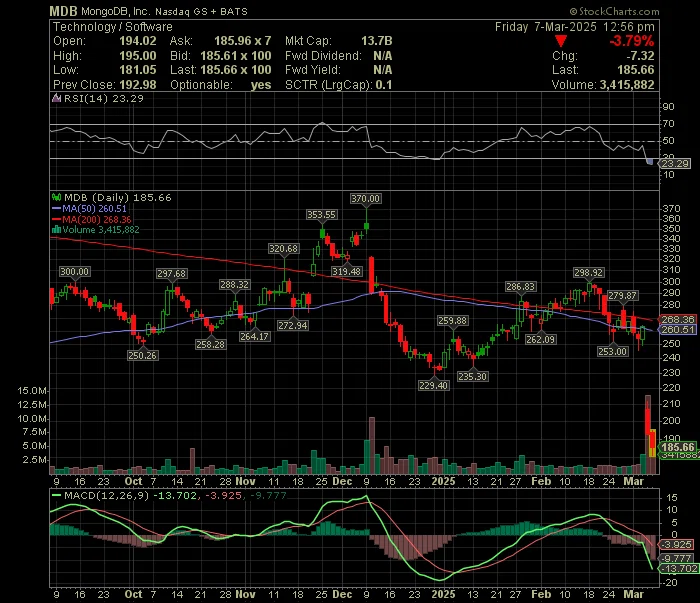The image size is (700, 603).
Task: Click the StockCharts.com watermark link
Action: point(614,11)
